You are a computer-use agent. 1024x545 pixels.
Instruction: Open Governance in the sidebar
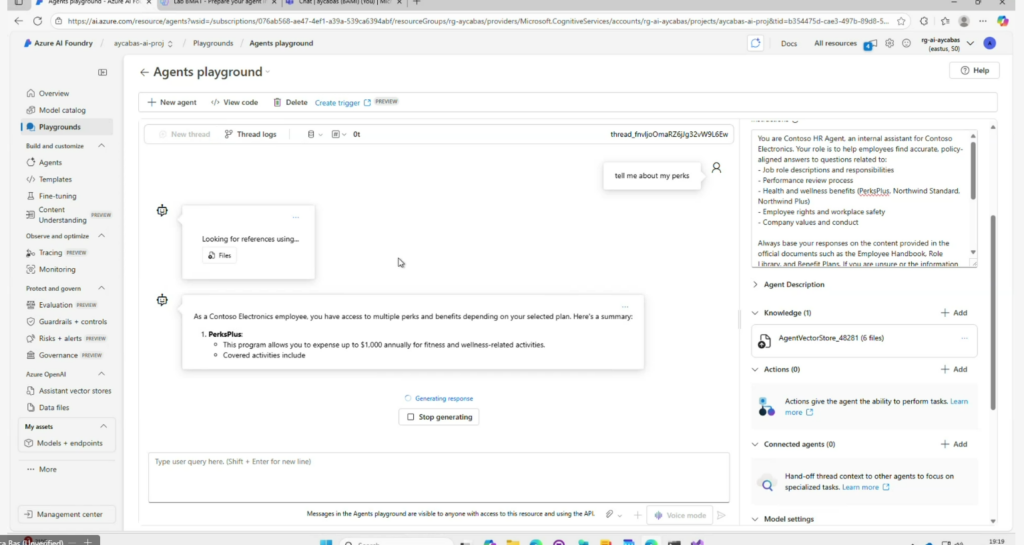point(58,355)
